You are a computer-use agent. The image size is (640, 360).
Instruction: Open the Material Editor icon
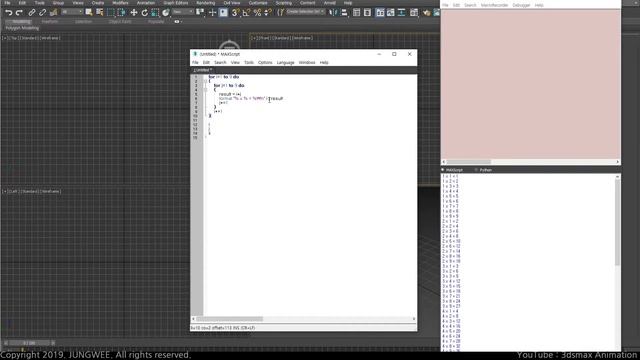[414, 13]
